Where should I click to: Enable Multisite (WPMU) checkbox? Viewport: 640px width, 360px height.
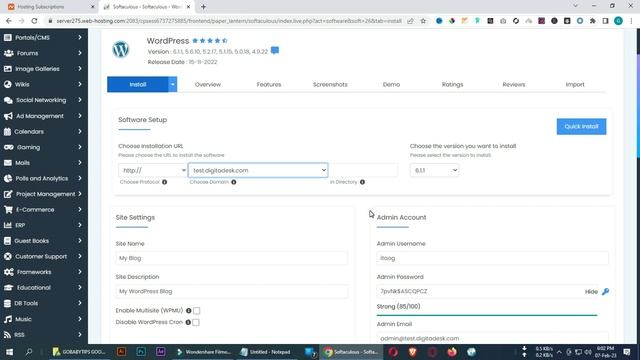[x=196, y=311]
